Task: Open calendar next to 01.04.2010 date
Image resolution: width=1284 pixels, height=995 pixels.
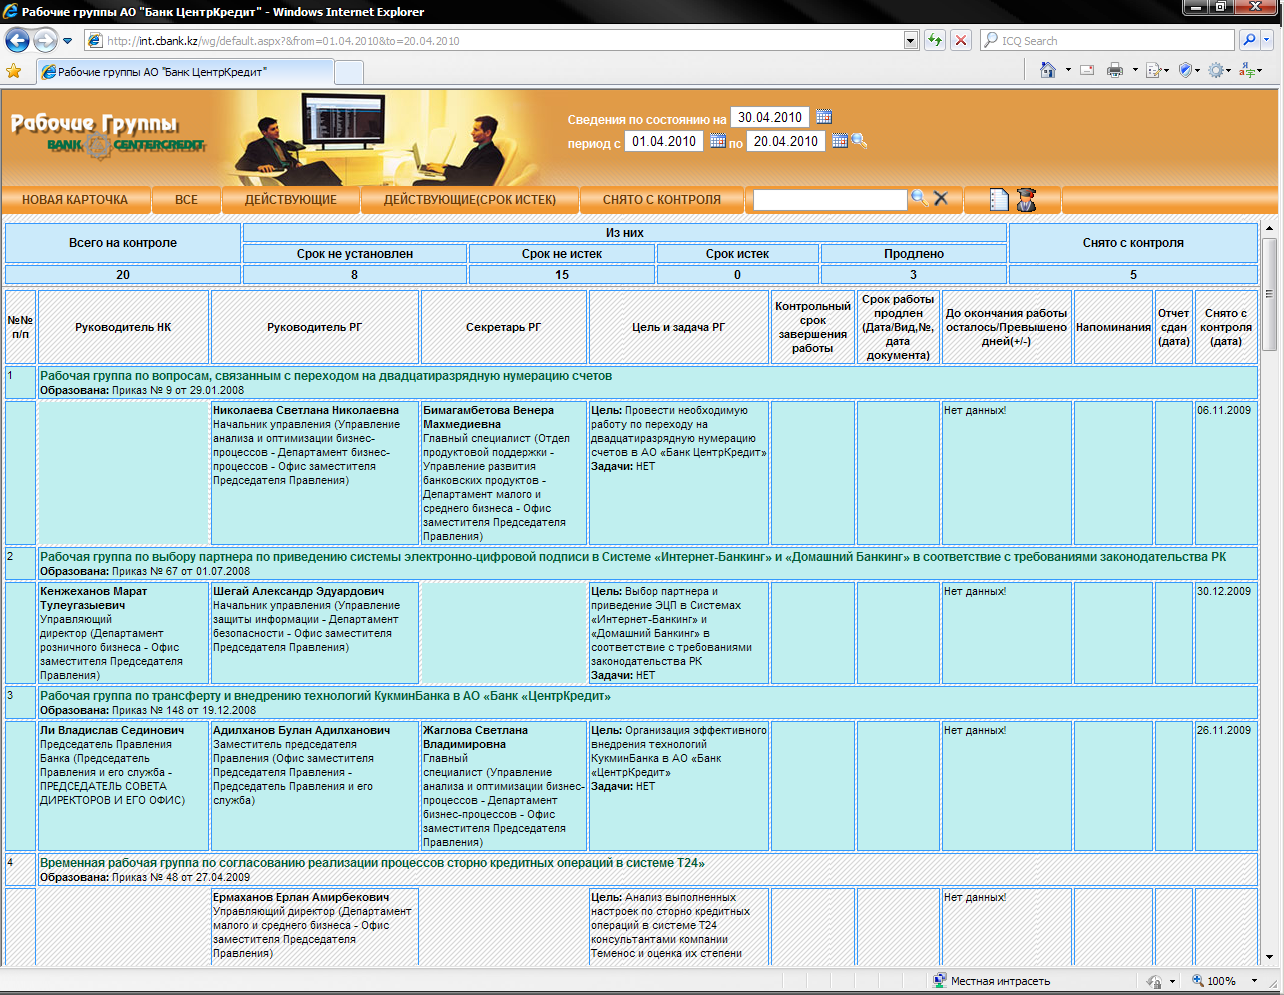Action: click(x=718, y=141)
